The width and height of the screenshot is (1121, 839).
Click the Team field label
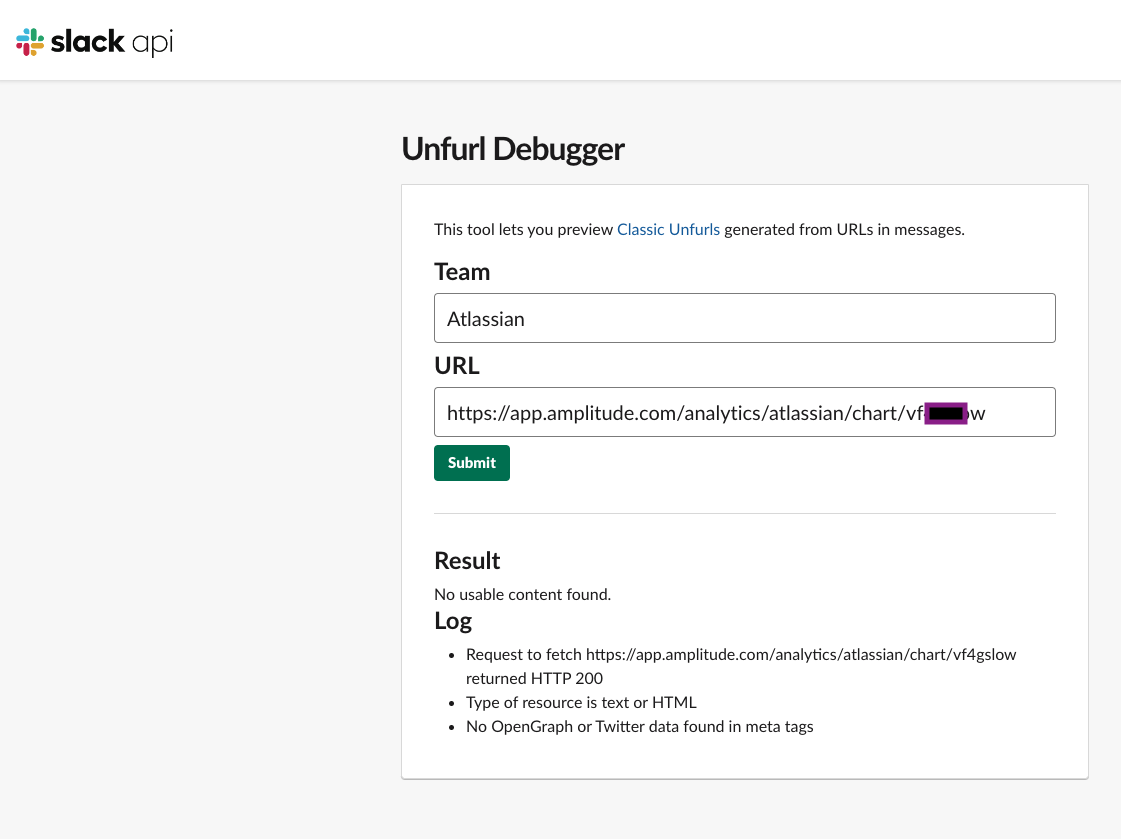[462, 272]
